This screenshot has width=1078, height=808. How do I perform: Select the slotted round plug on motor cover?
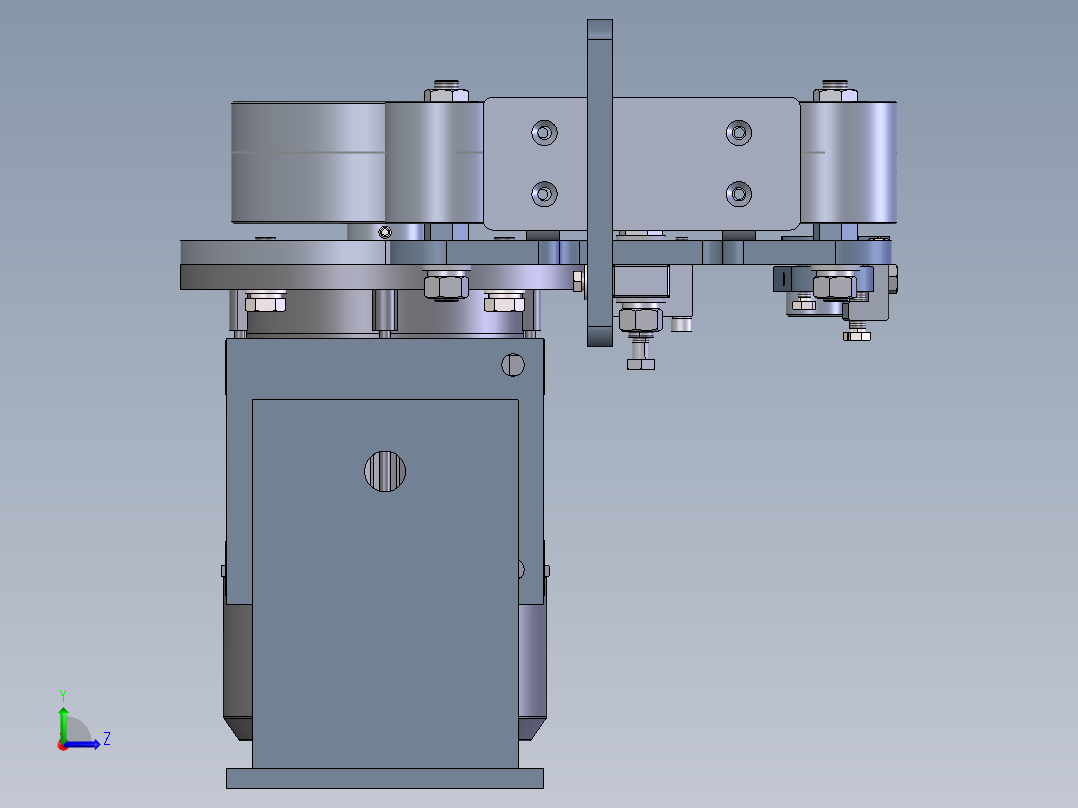[385, 471]
